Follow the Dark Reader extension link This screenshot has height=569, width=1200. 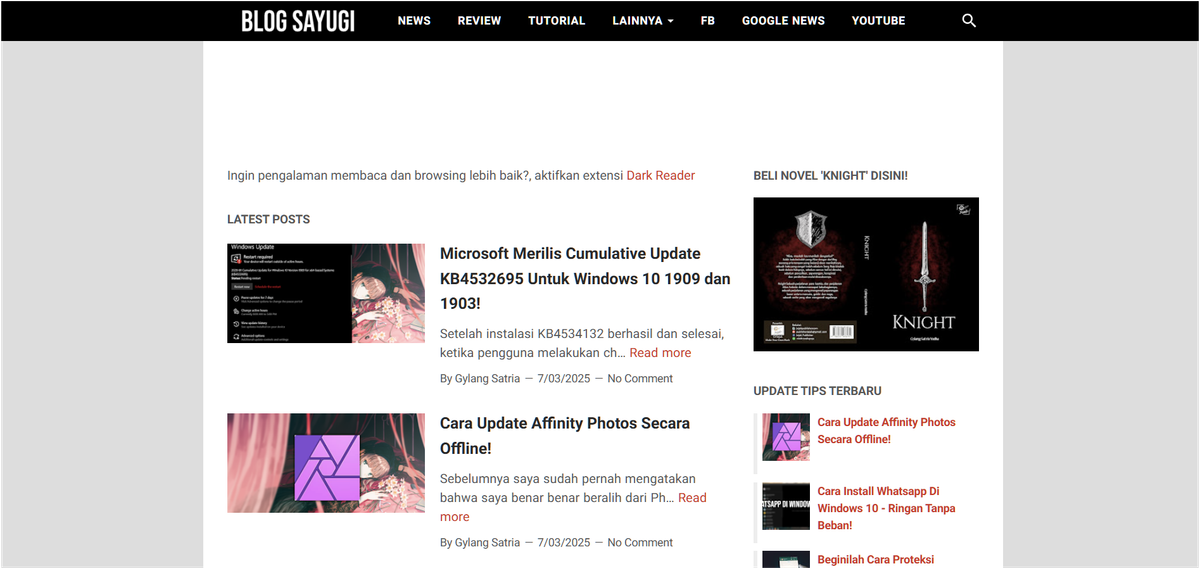click(x=660, y=175)
